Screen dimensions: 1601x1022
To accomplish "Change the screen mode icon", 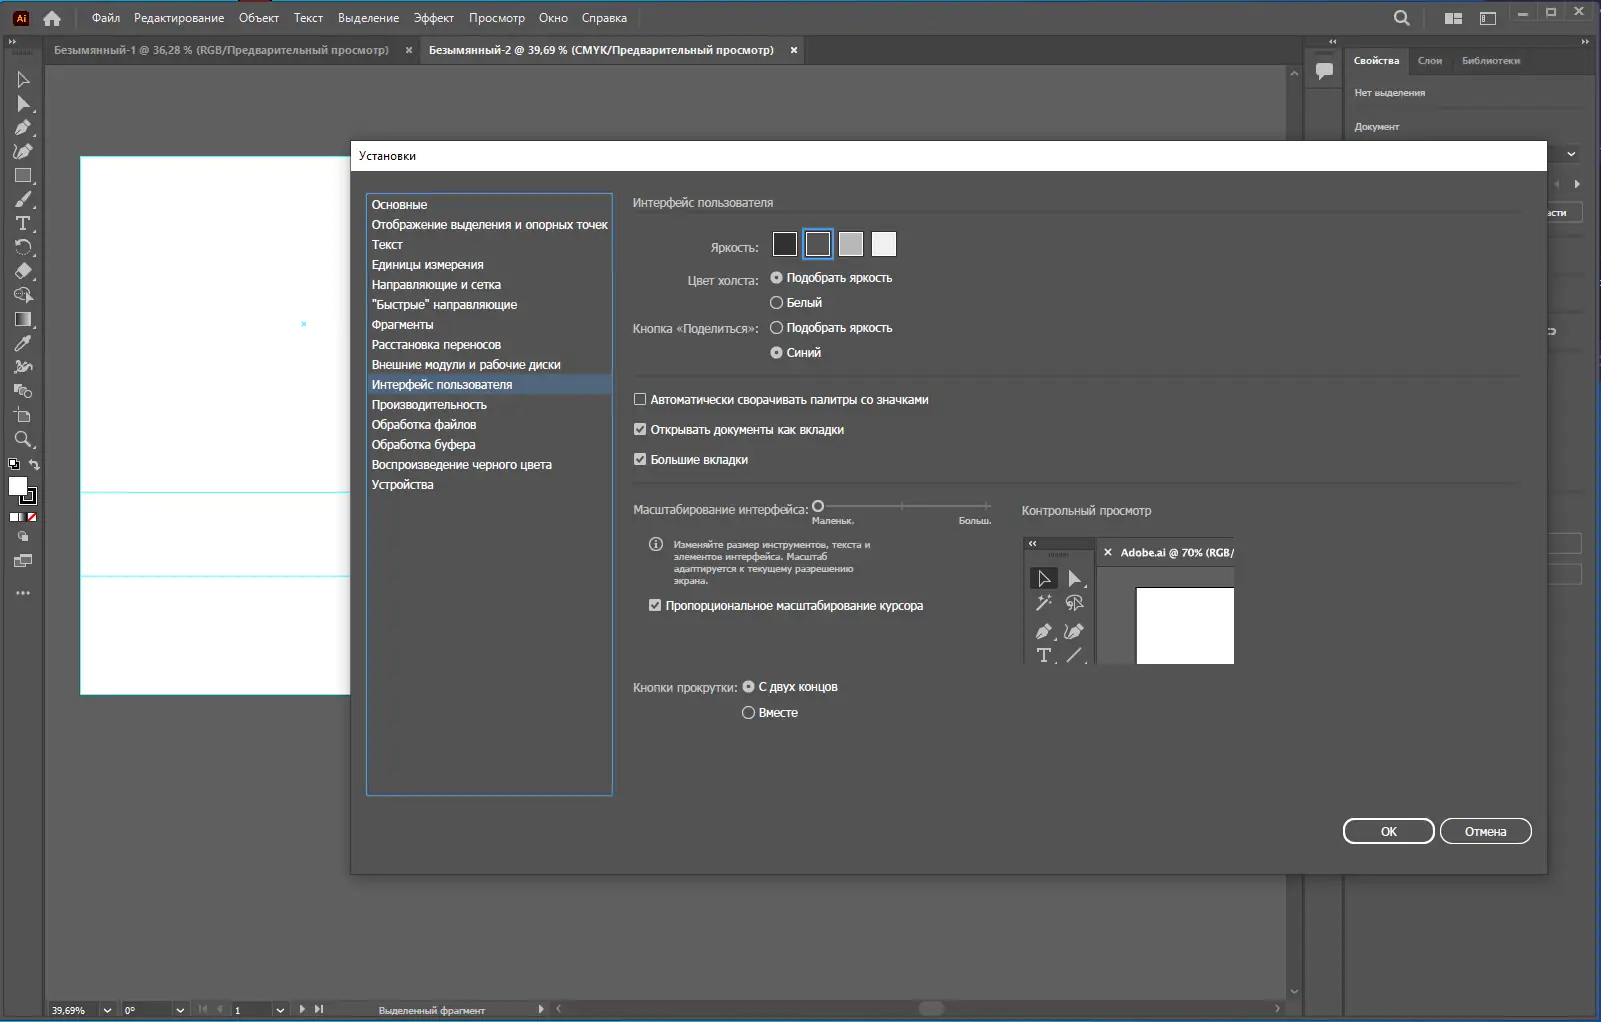I will point(23,561).
